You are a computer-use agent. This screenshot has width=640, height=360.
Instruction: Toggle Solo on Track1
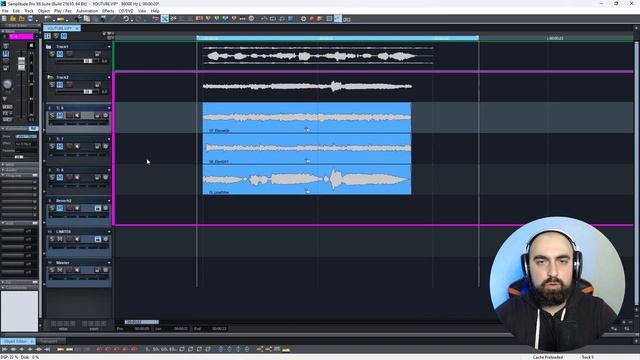(x=52, y=54)
